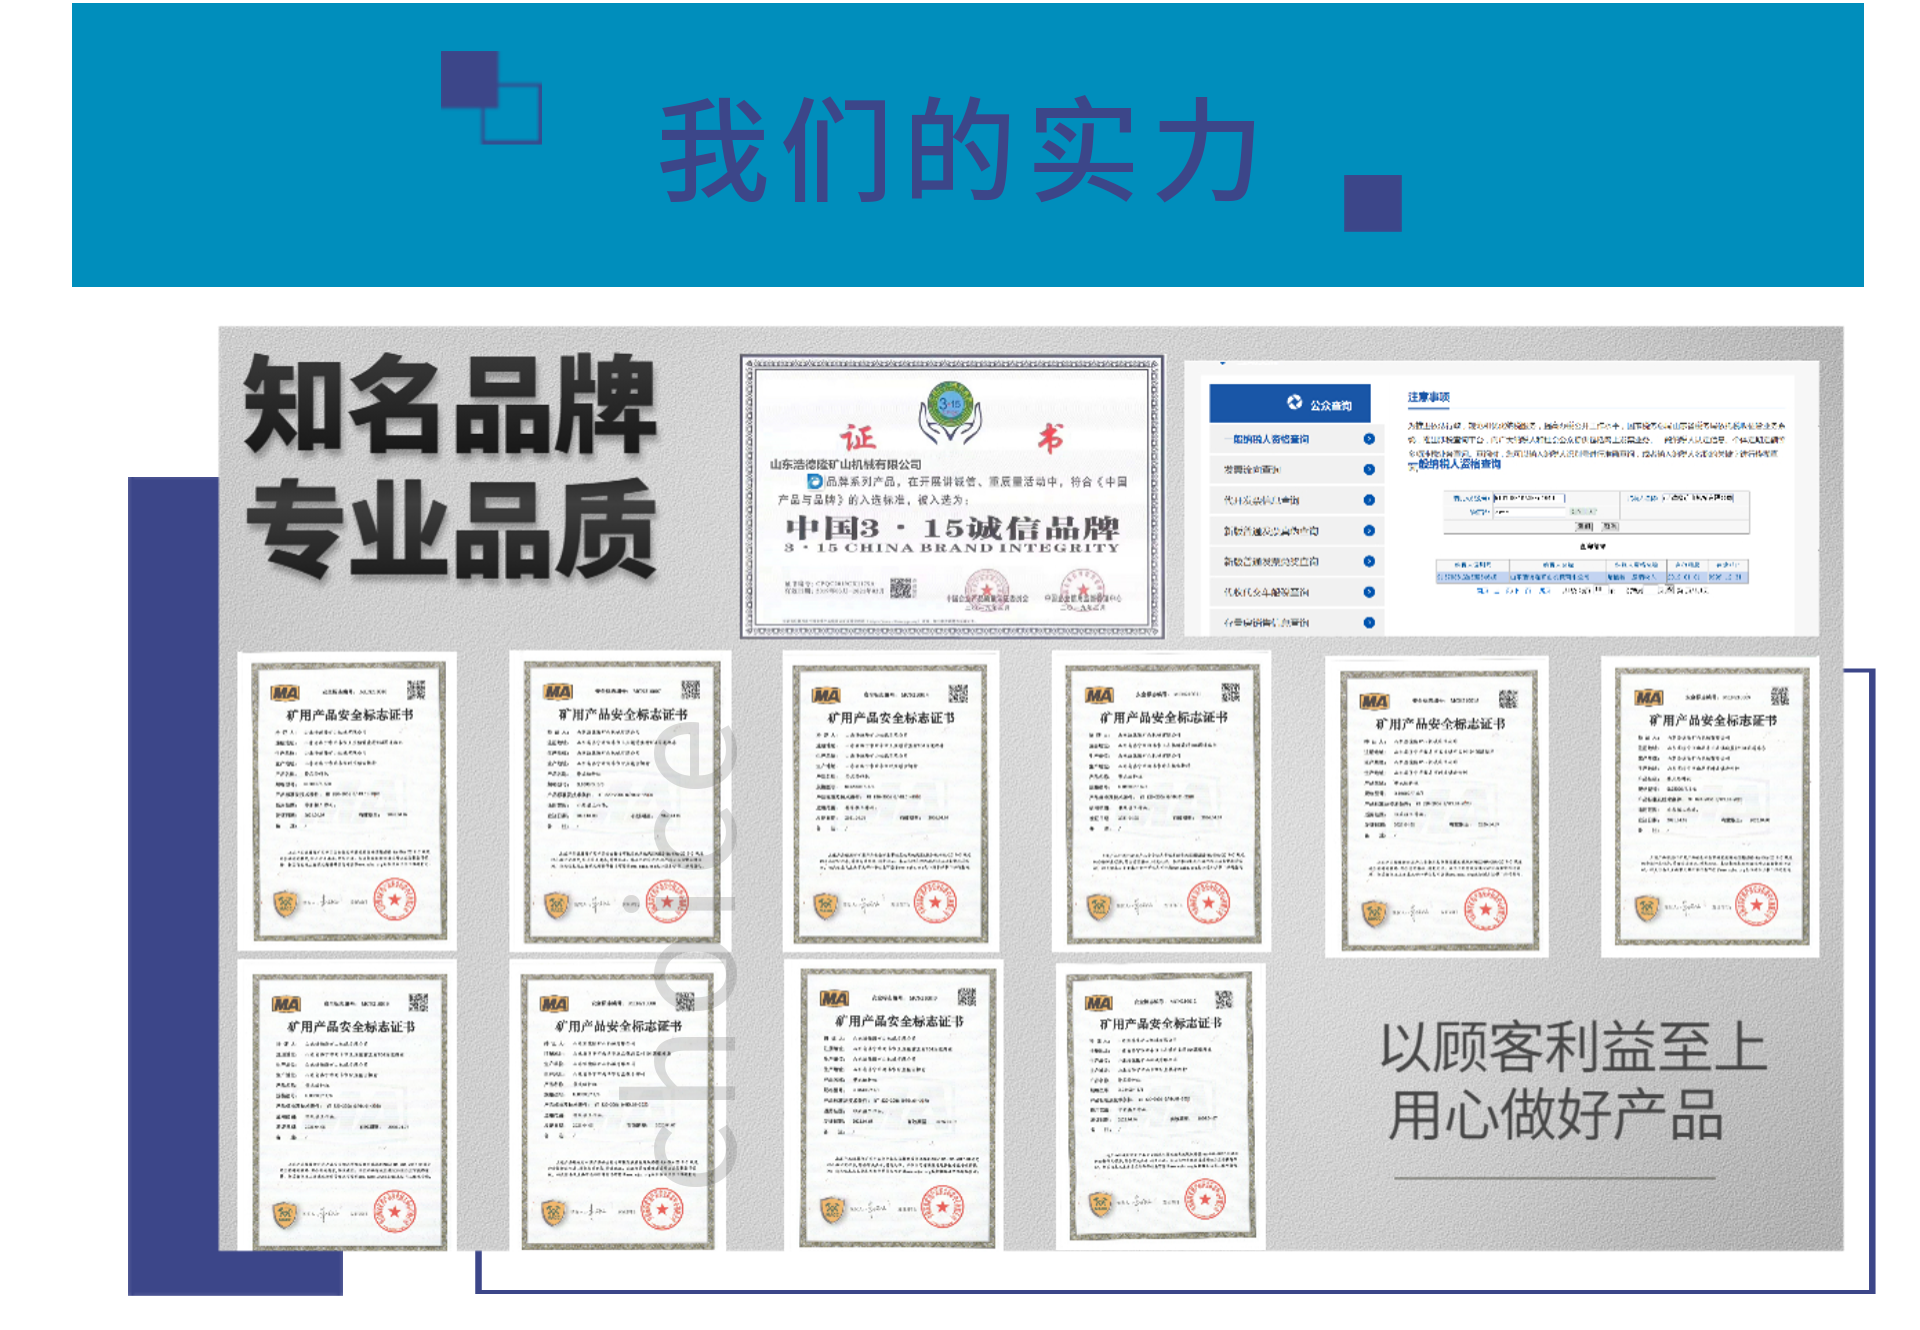Viewport: 1920px width, 1330px height.
Task: Click arrow button on the second 发票 query row
Action: [x=1369, y=469]
